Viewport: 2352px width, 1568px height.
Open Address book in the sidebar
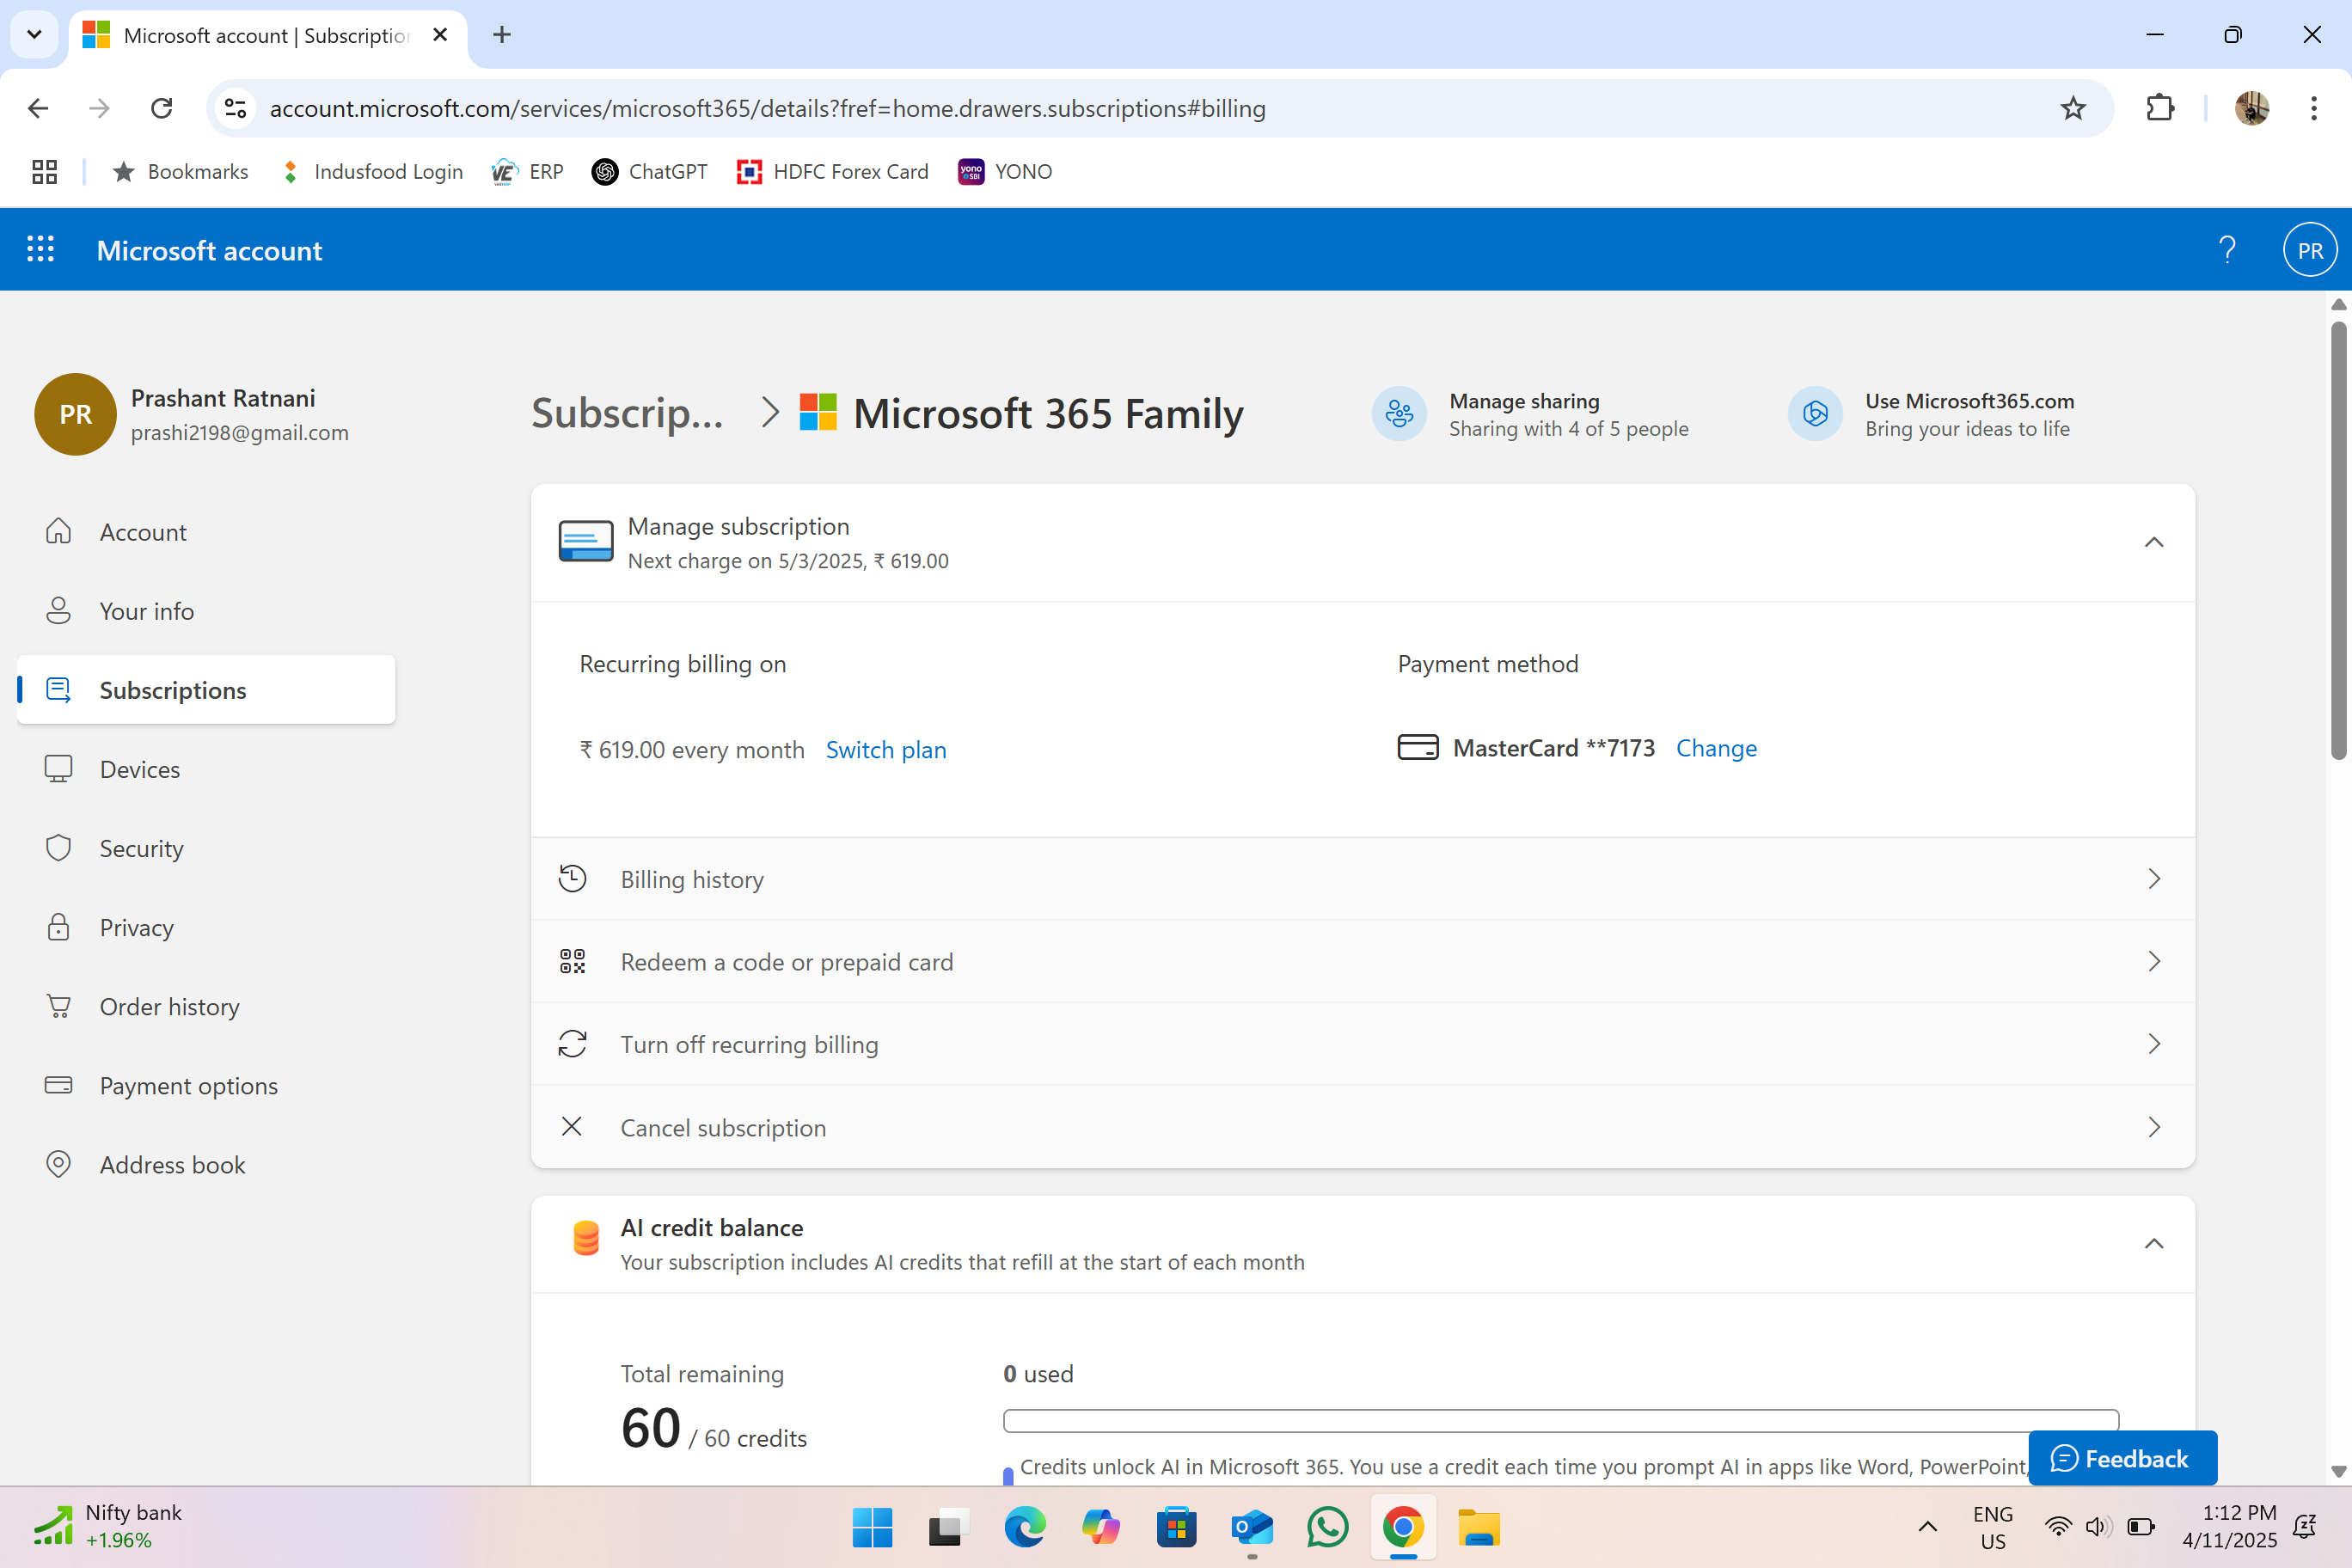pyautogui.click(x=206, y=1164)
